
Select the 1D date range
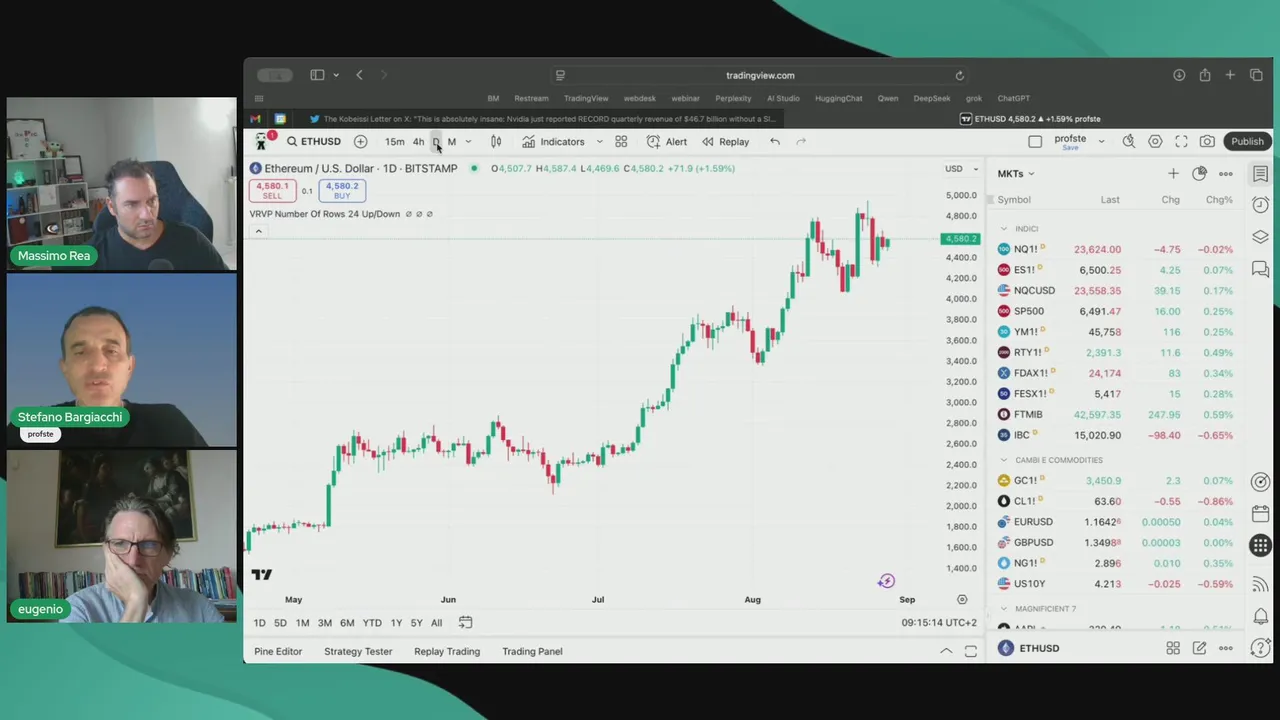click(259, 623)
